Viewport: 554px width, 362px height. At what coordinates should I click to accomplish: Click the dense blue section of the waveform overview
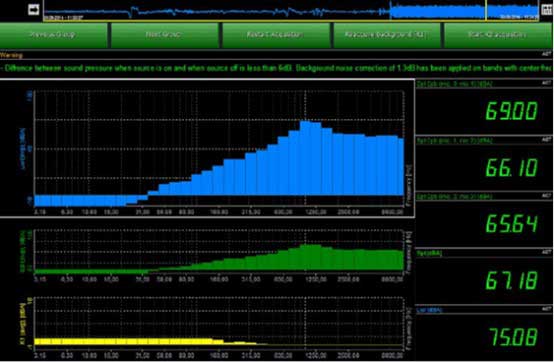click(437, 11)
